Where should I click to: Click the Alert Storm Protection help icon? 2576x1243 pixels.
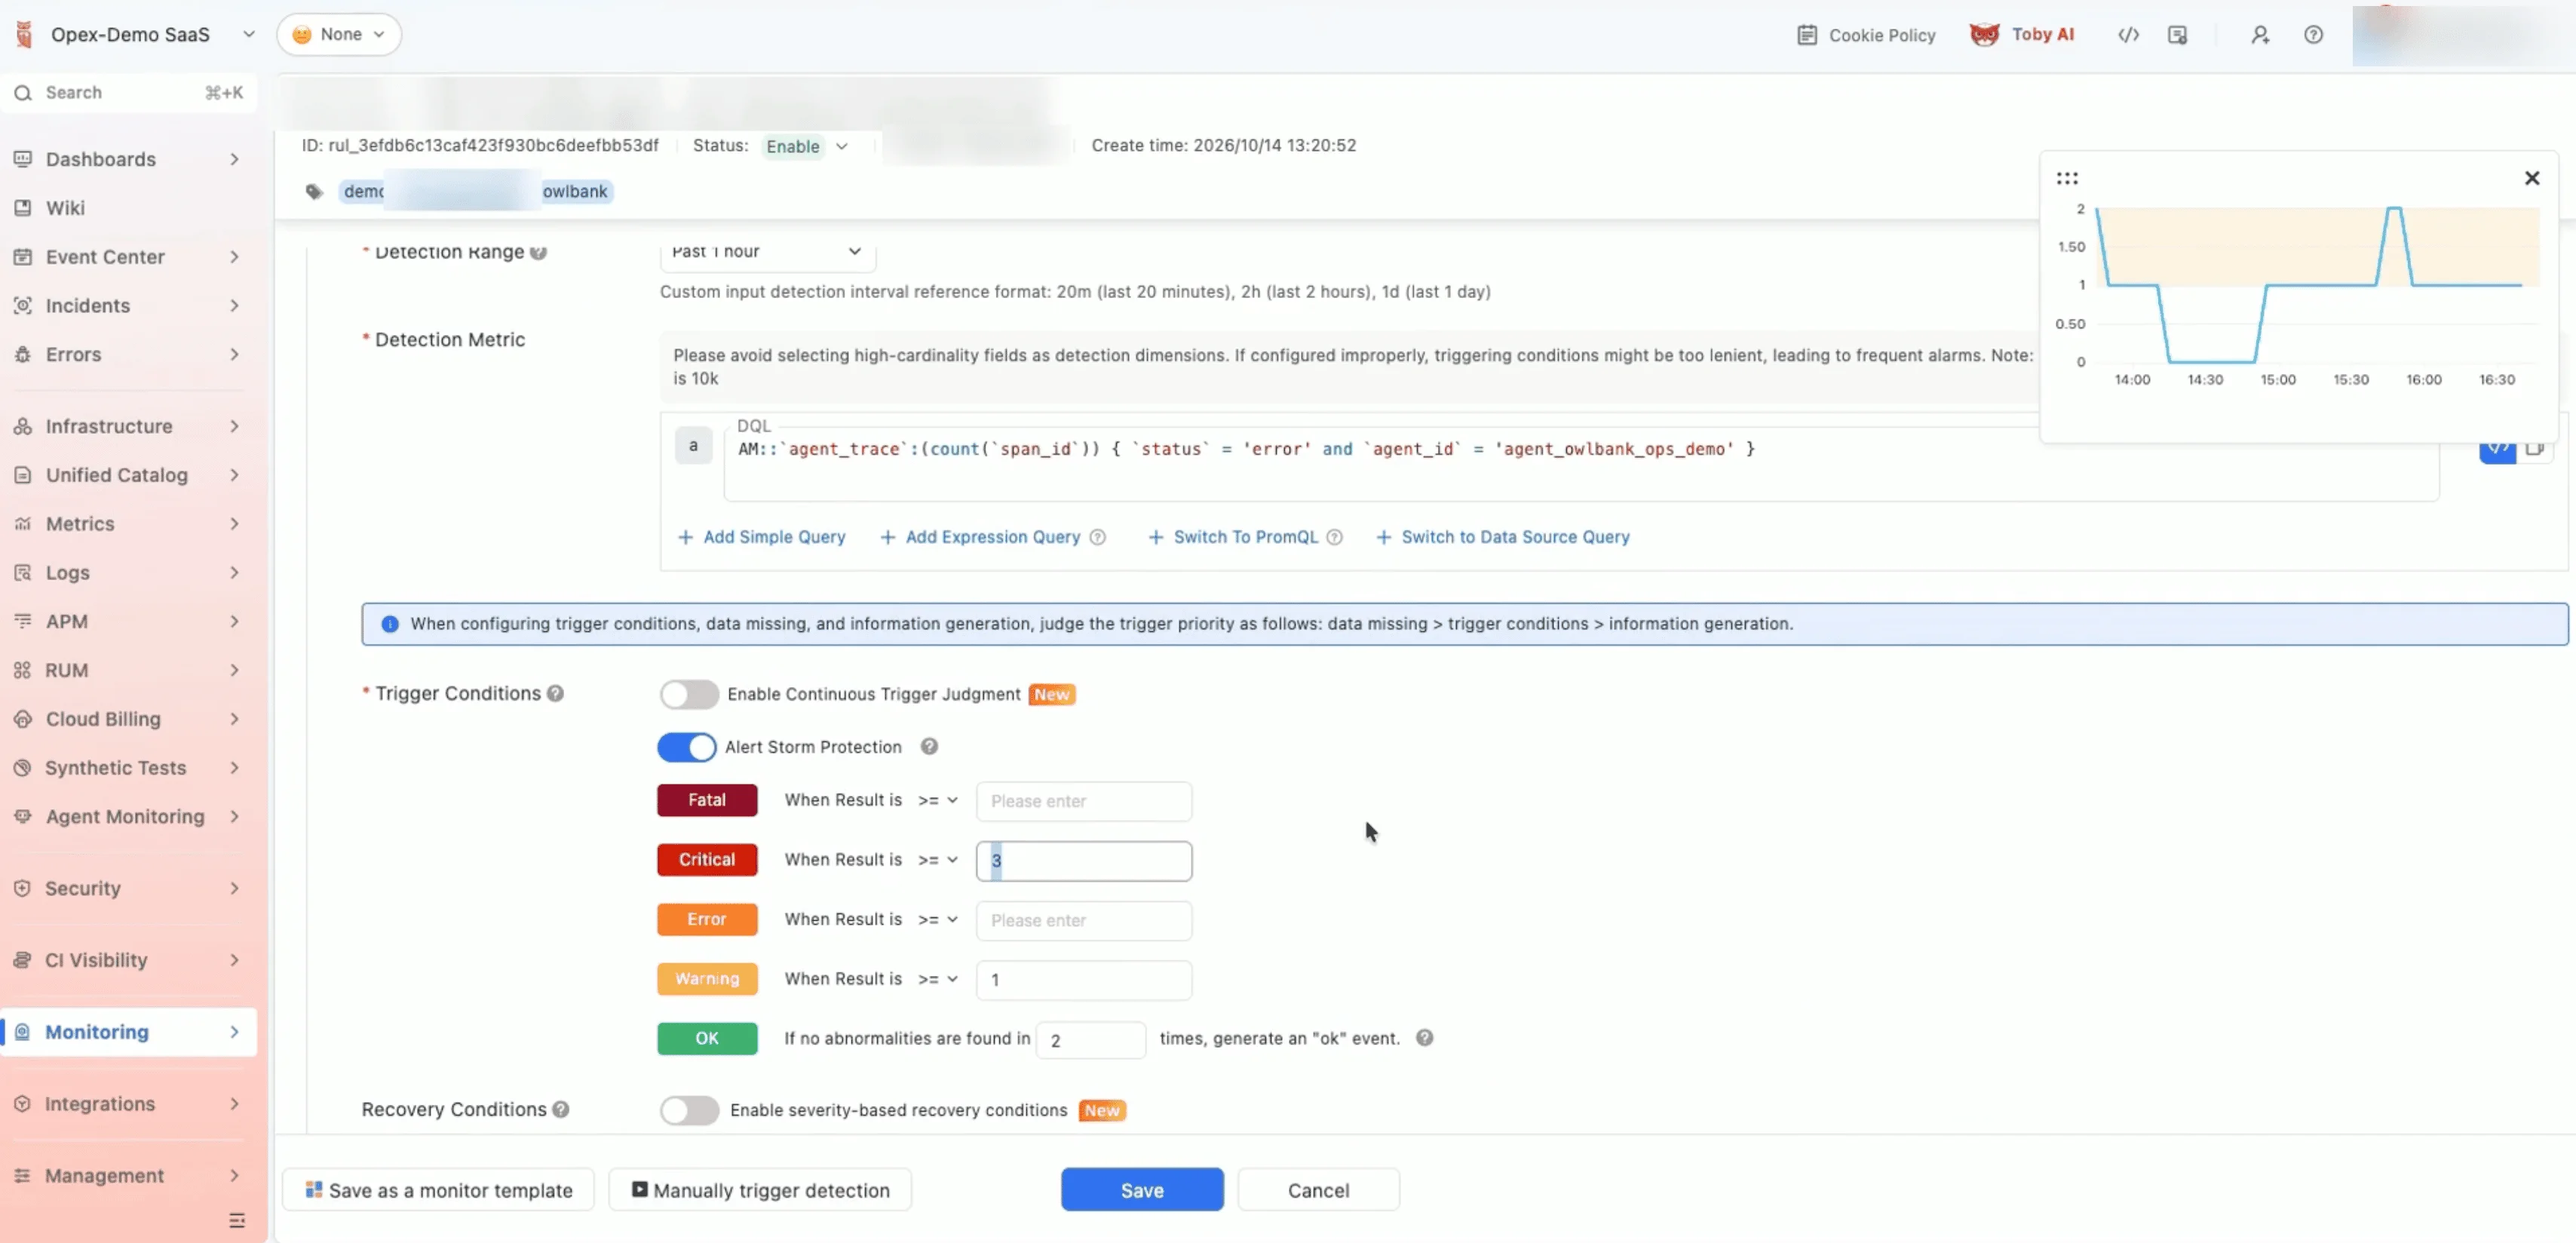929,746
